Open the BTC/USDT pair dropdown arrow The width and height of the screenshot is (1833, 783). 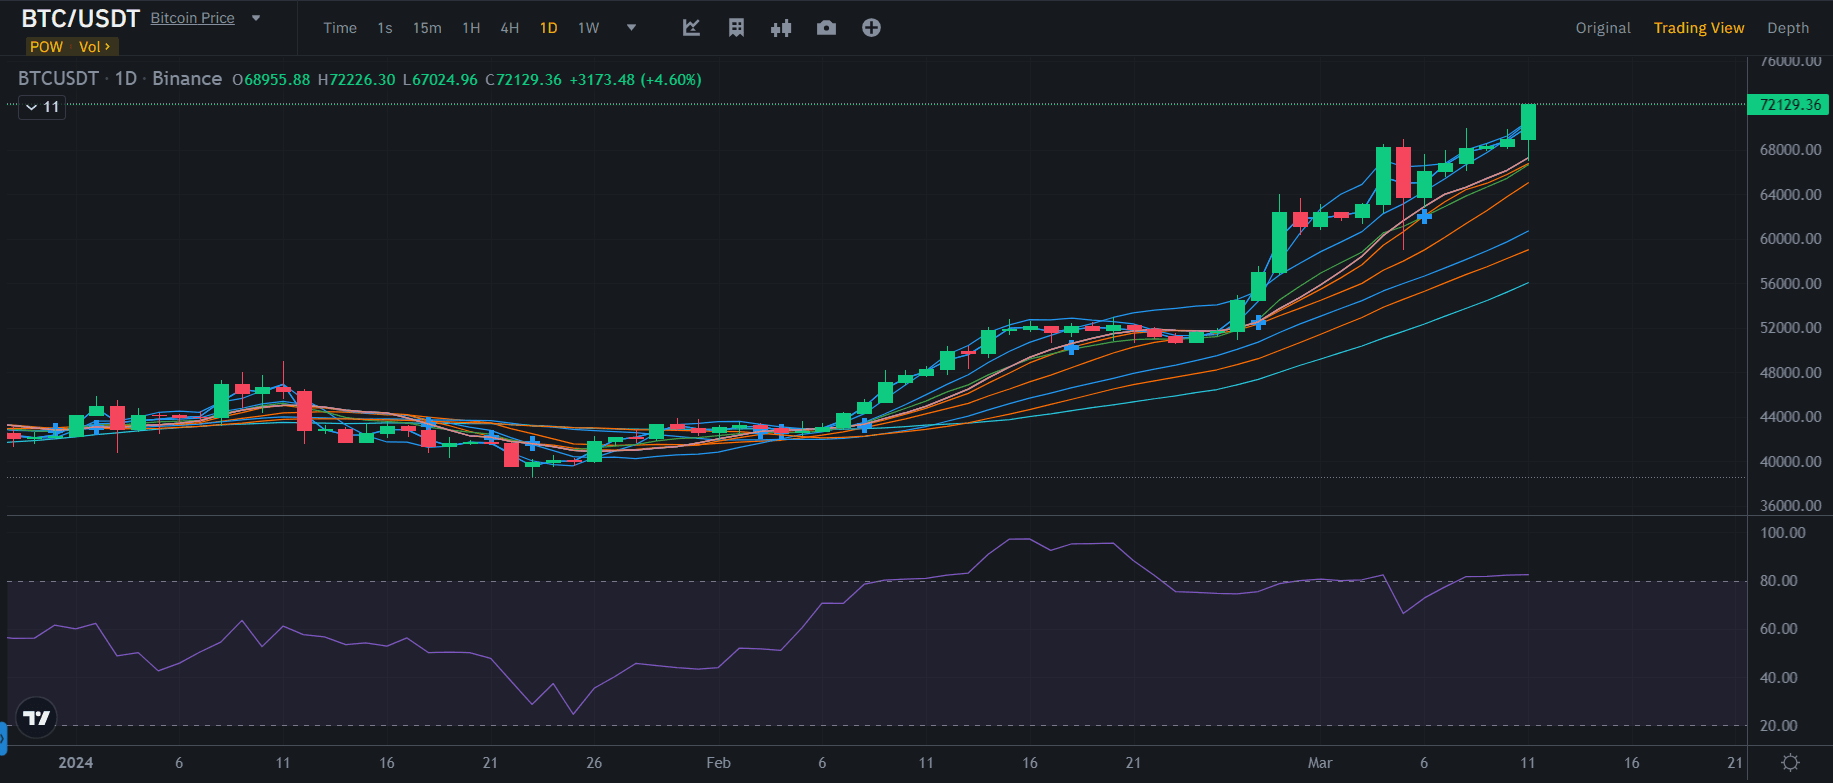[256, 18]
